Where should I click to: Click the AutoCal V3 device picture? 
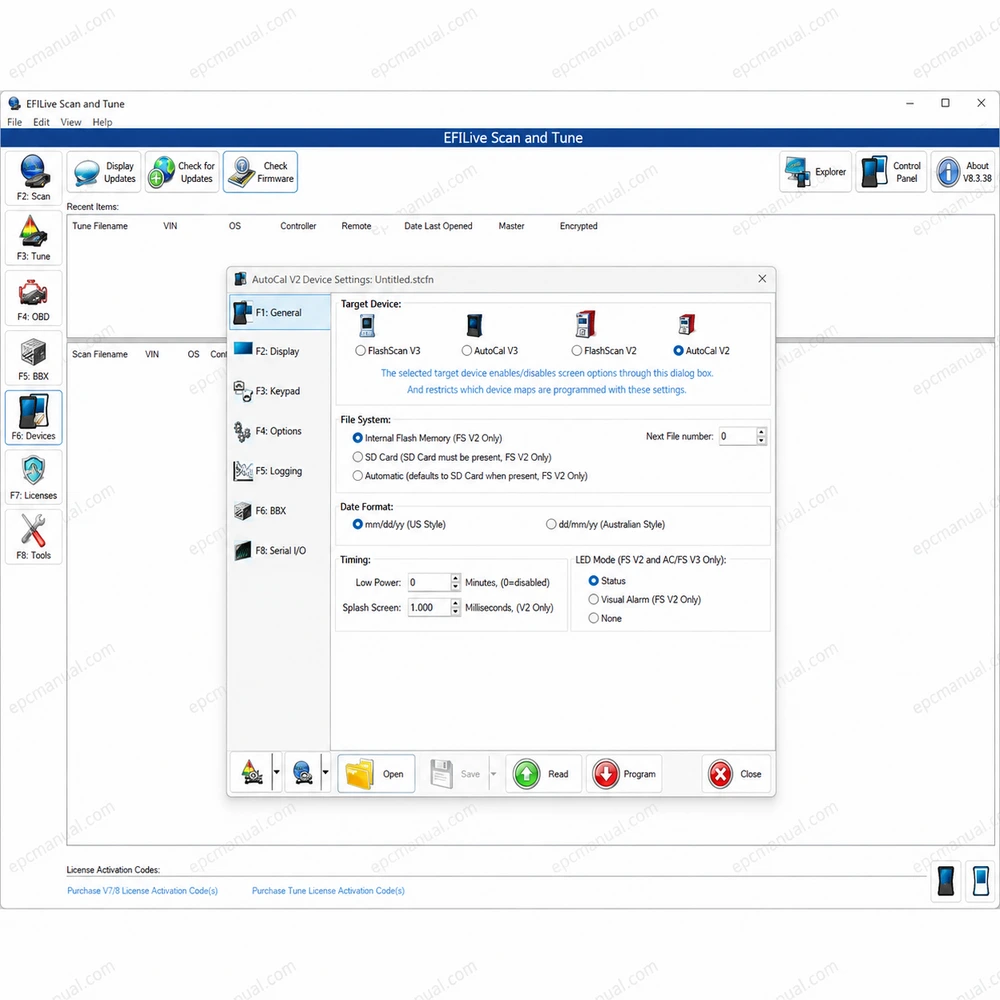coord(474,325)
